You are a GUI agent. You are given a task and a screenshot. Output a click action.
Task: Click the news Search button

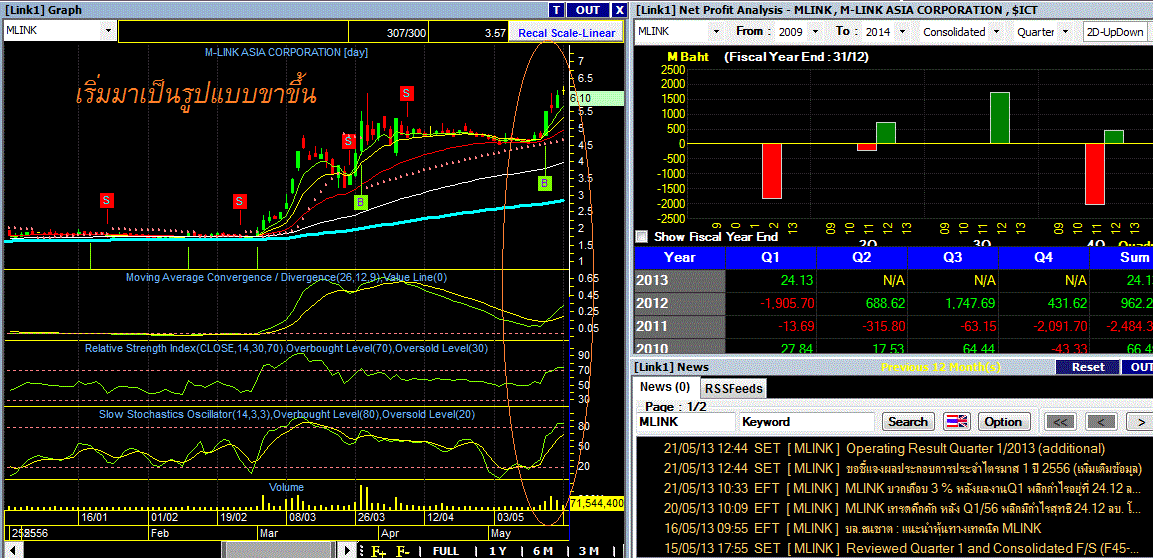[908, 421]
